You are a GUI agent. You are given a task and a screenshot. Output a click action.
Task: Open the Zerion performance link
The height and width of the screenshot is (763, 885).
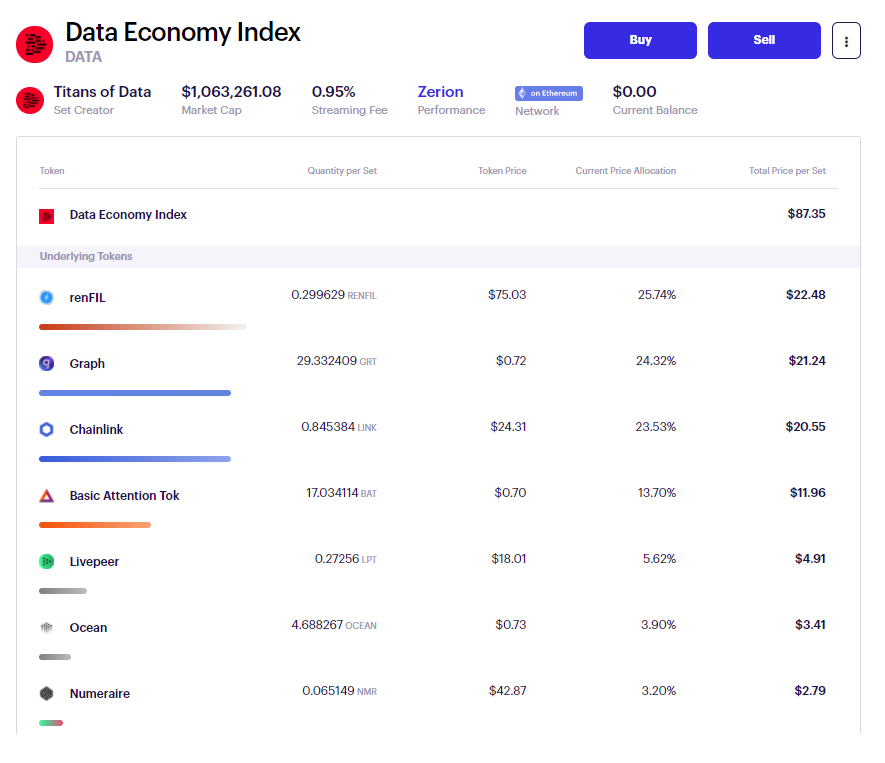click(440, 92)
